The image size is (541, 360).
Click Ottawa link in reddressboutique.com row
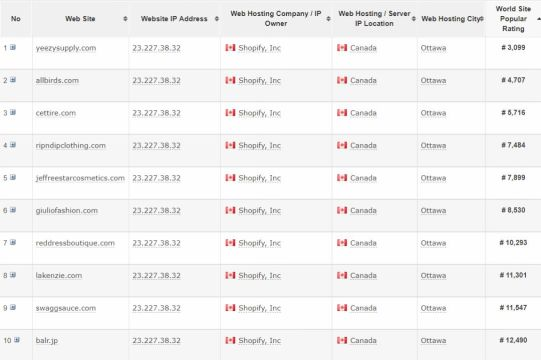click(433, 243)
